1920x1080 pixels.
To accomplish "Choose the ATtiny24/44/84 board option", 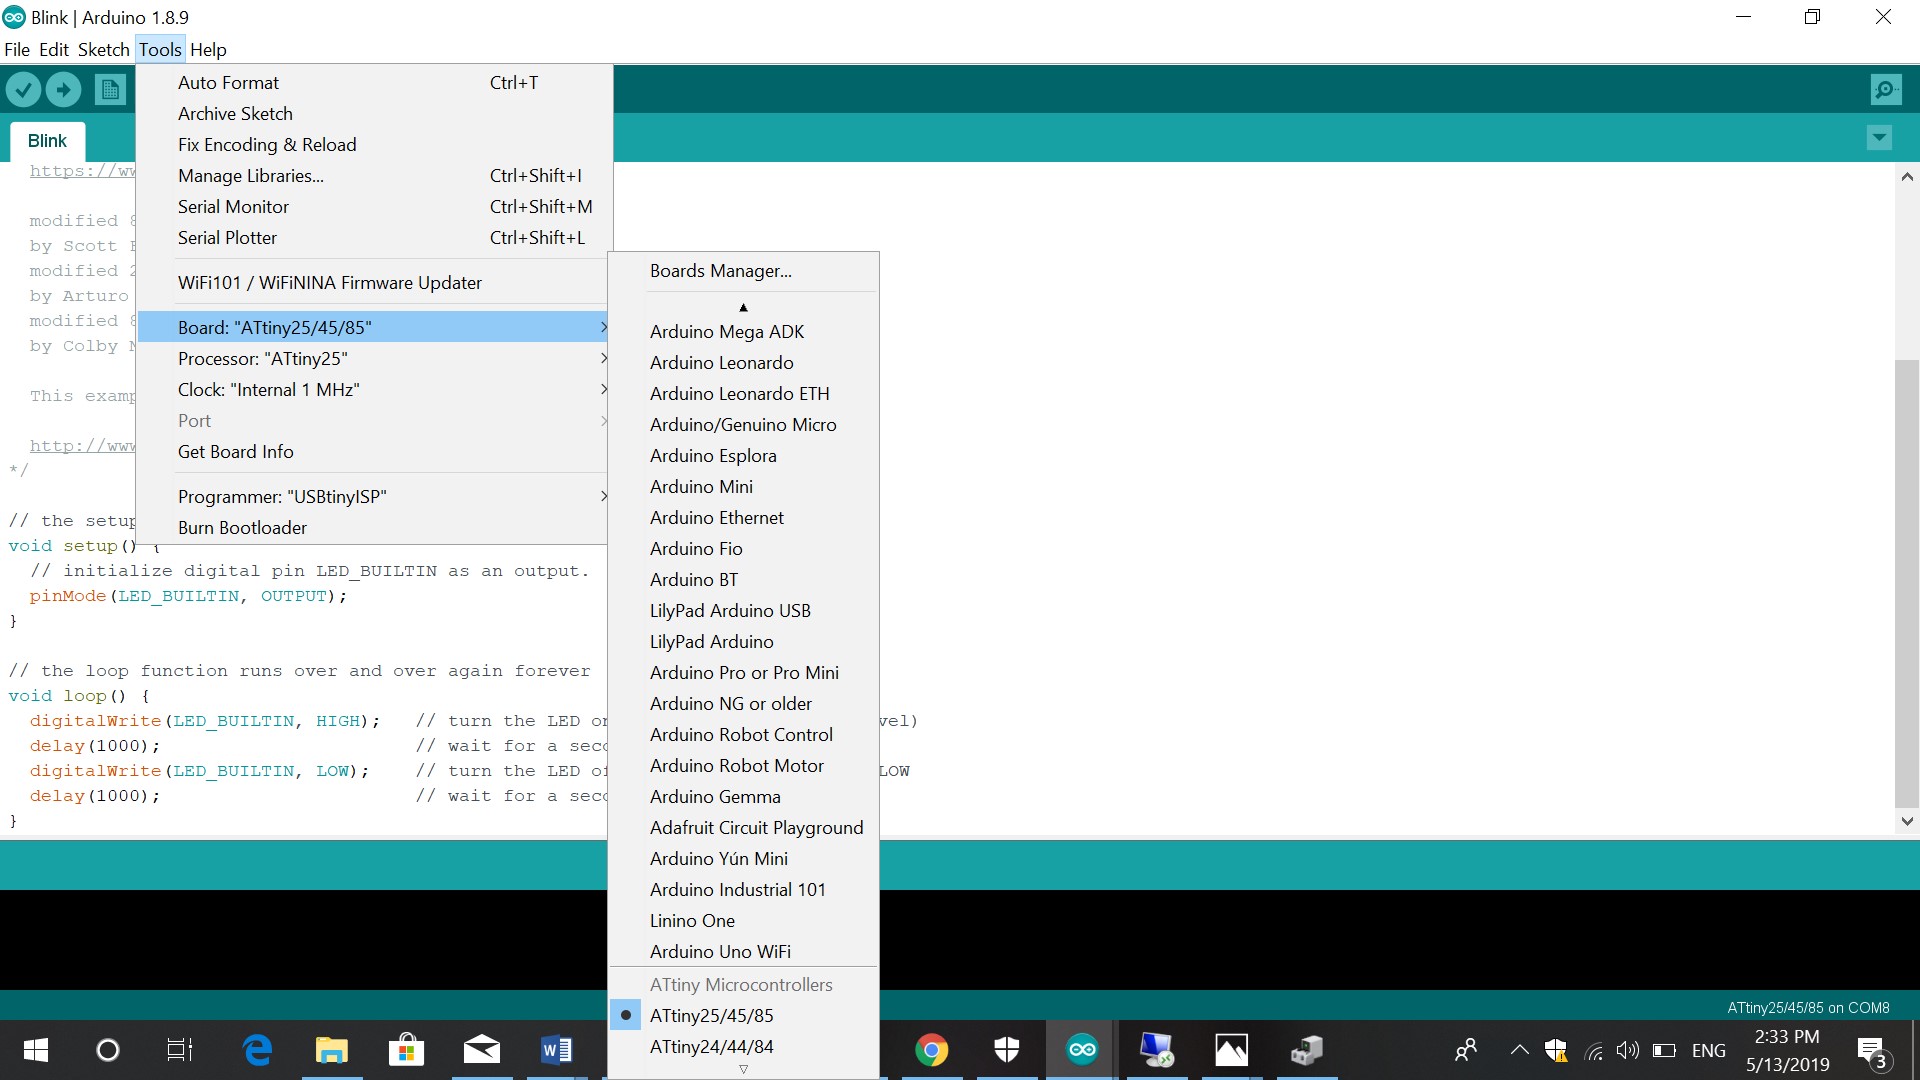I will tap(711, 1046).
